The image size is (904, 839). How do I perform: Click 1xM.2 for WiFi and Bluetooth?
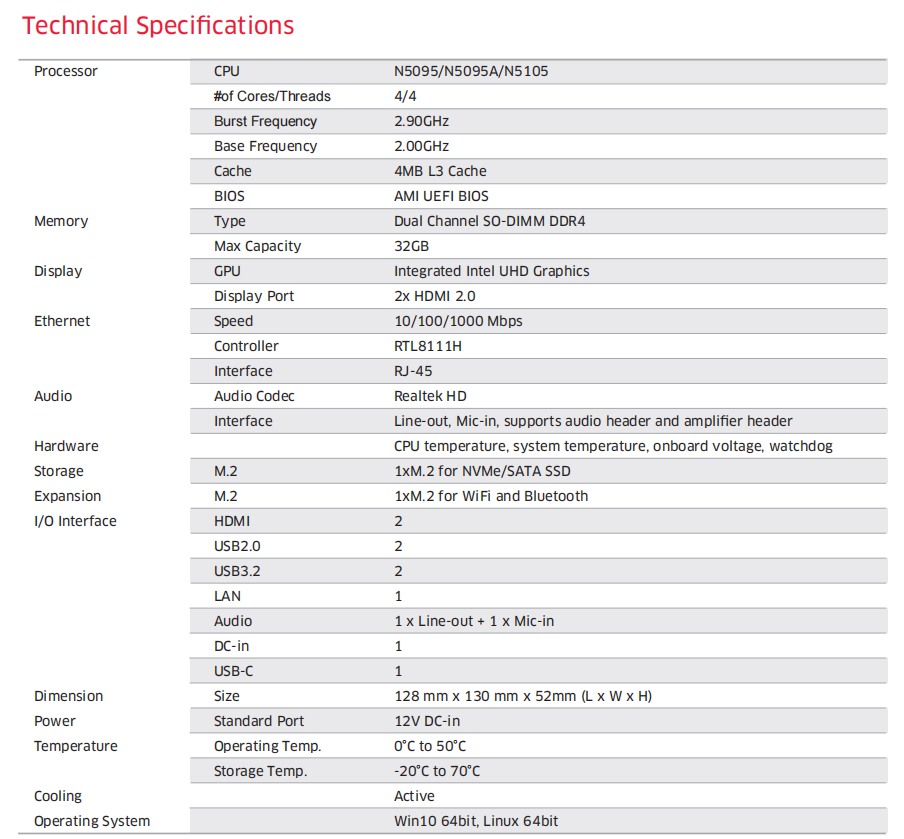(491, 496)
